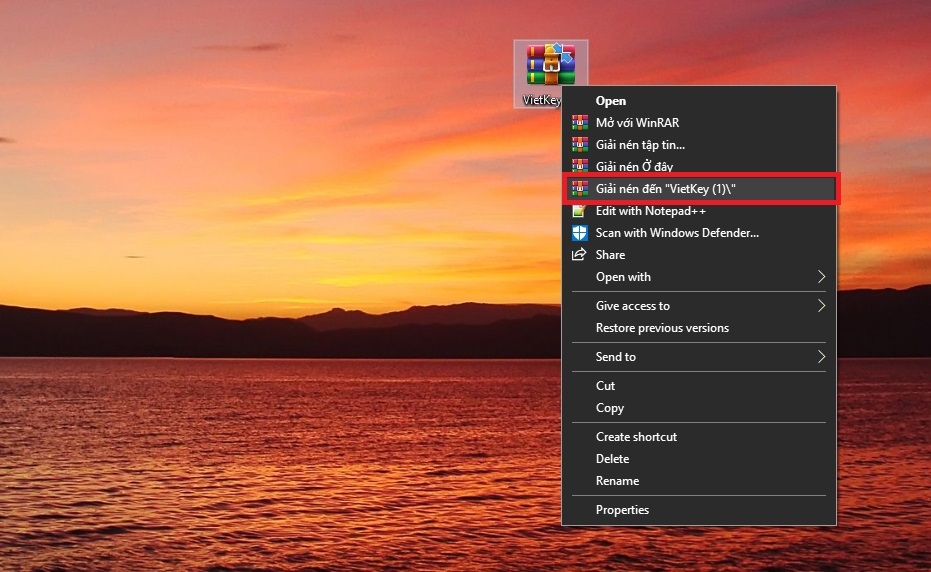Click the VietKey file name label
This screenshot has width=931, height=572.
tap(542, 100)
